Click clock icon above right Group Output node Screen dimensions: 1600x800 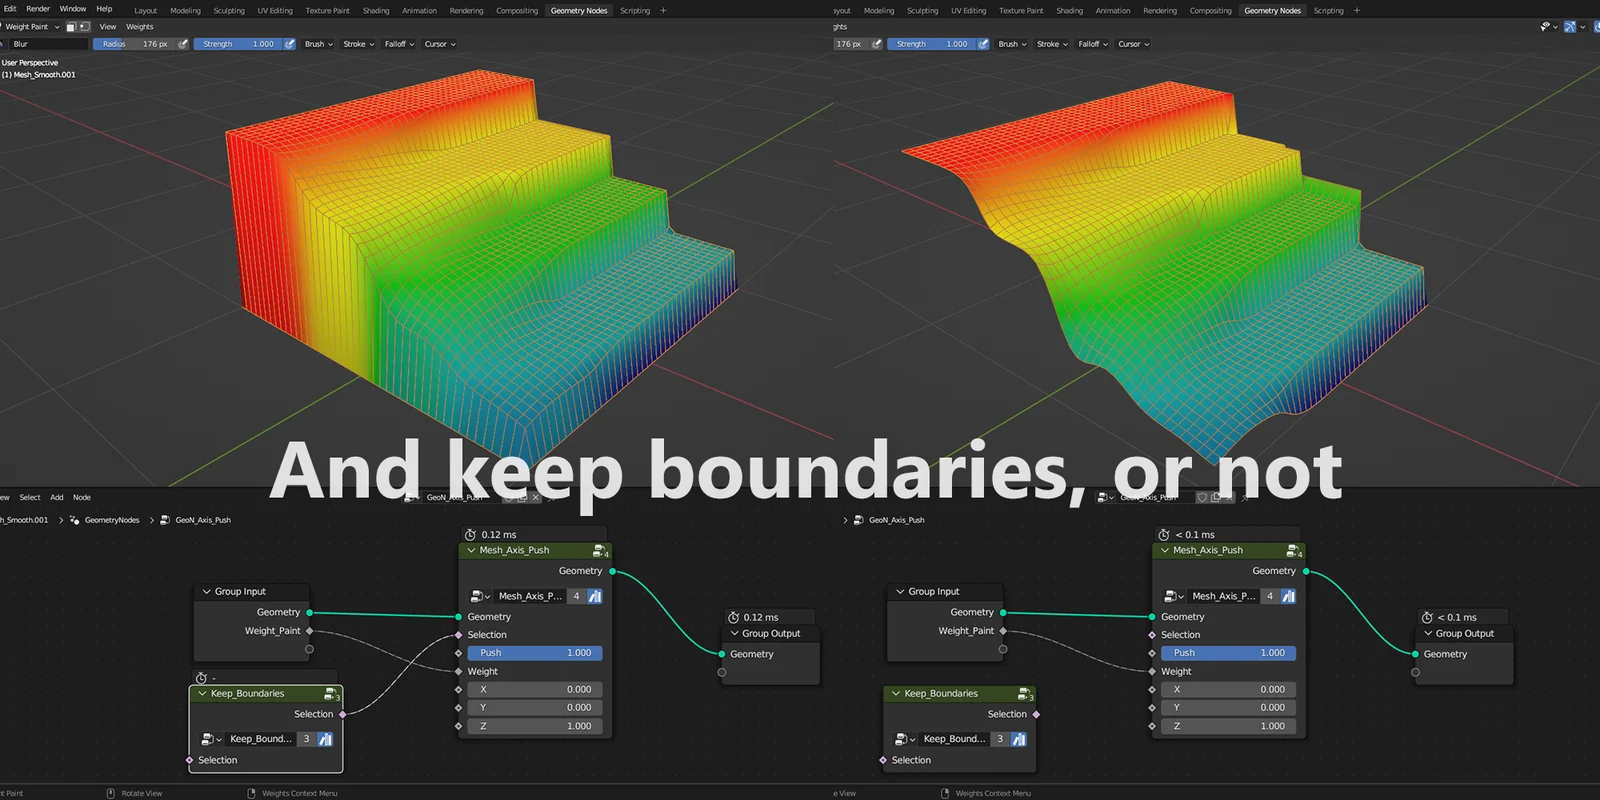pos(1427,618)
